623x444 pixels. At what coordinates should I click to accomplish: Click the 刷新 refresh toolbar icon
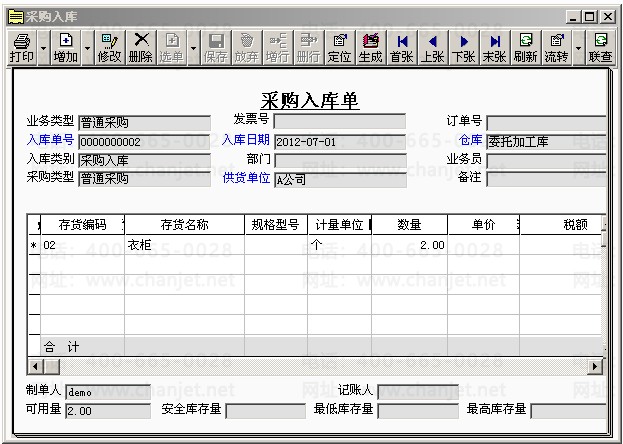pyautogui.click(x=526, y=48)
